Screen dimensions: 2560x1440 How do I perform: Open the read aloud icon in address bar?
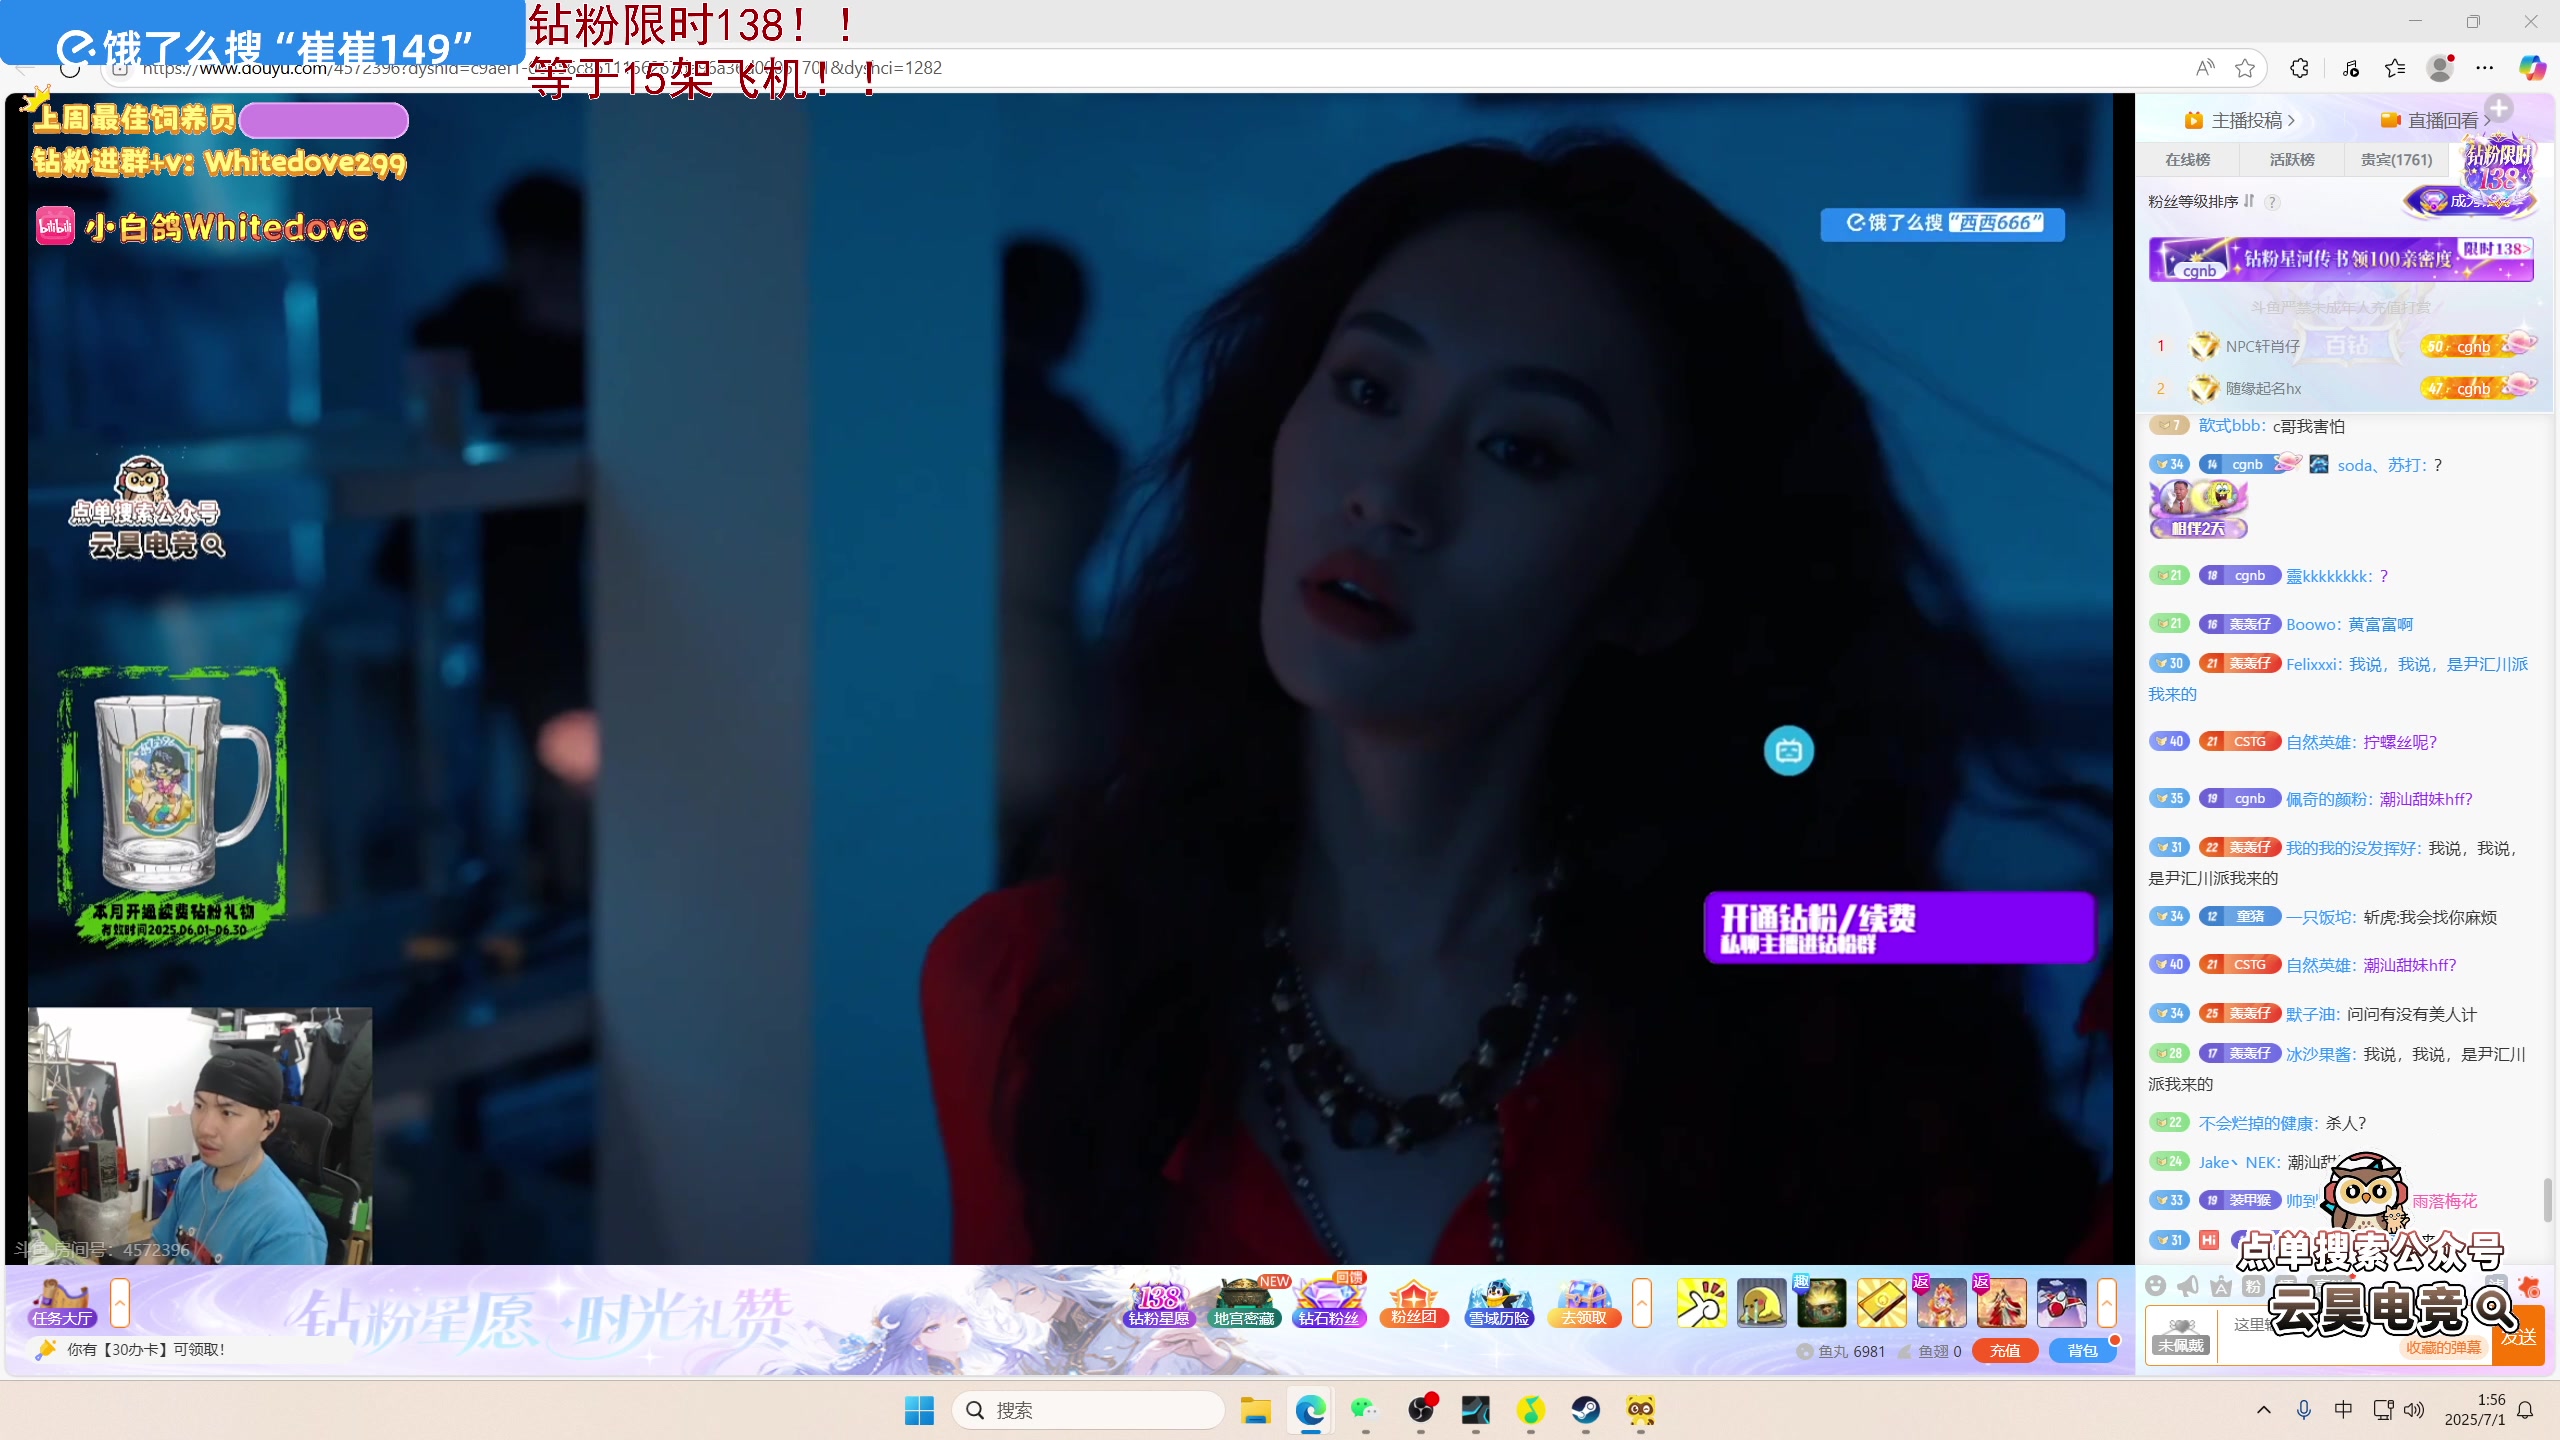2205,68
